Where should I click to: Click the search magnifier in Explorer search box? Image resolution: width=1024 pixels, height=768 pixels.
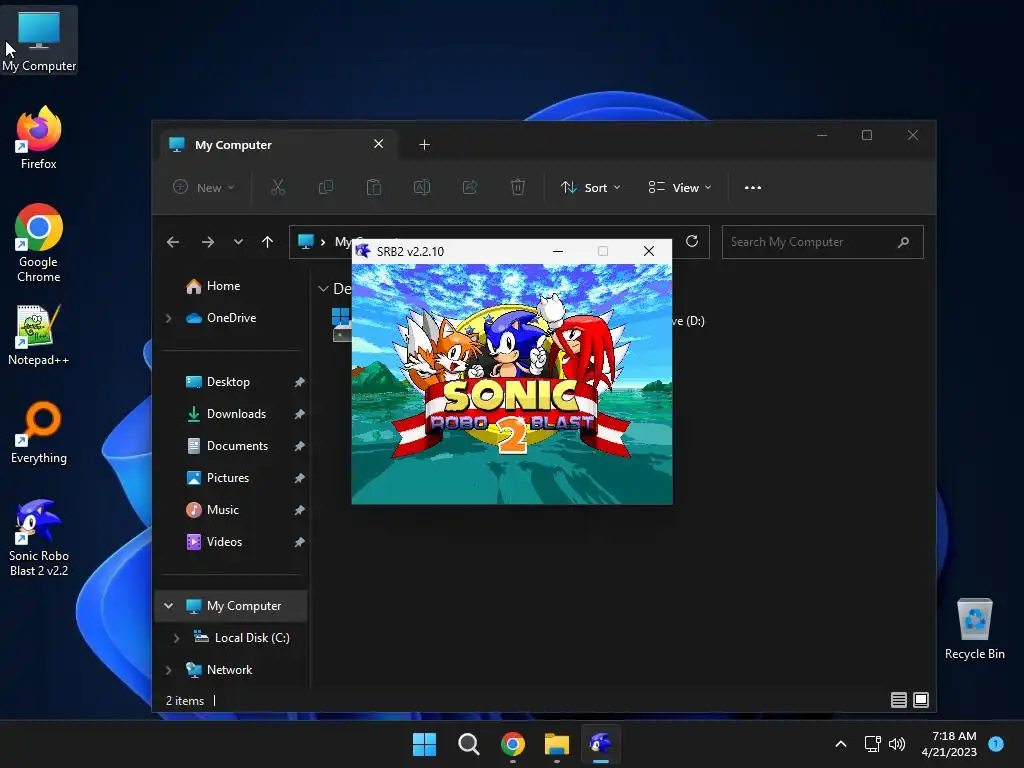904,242
